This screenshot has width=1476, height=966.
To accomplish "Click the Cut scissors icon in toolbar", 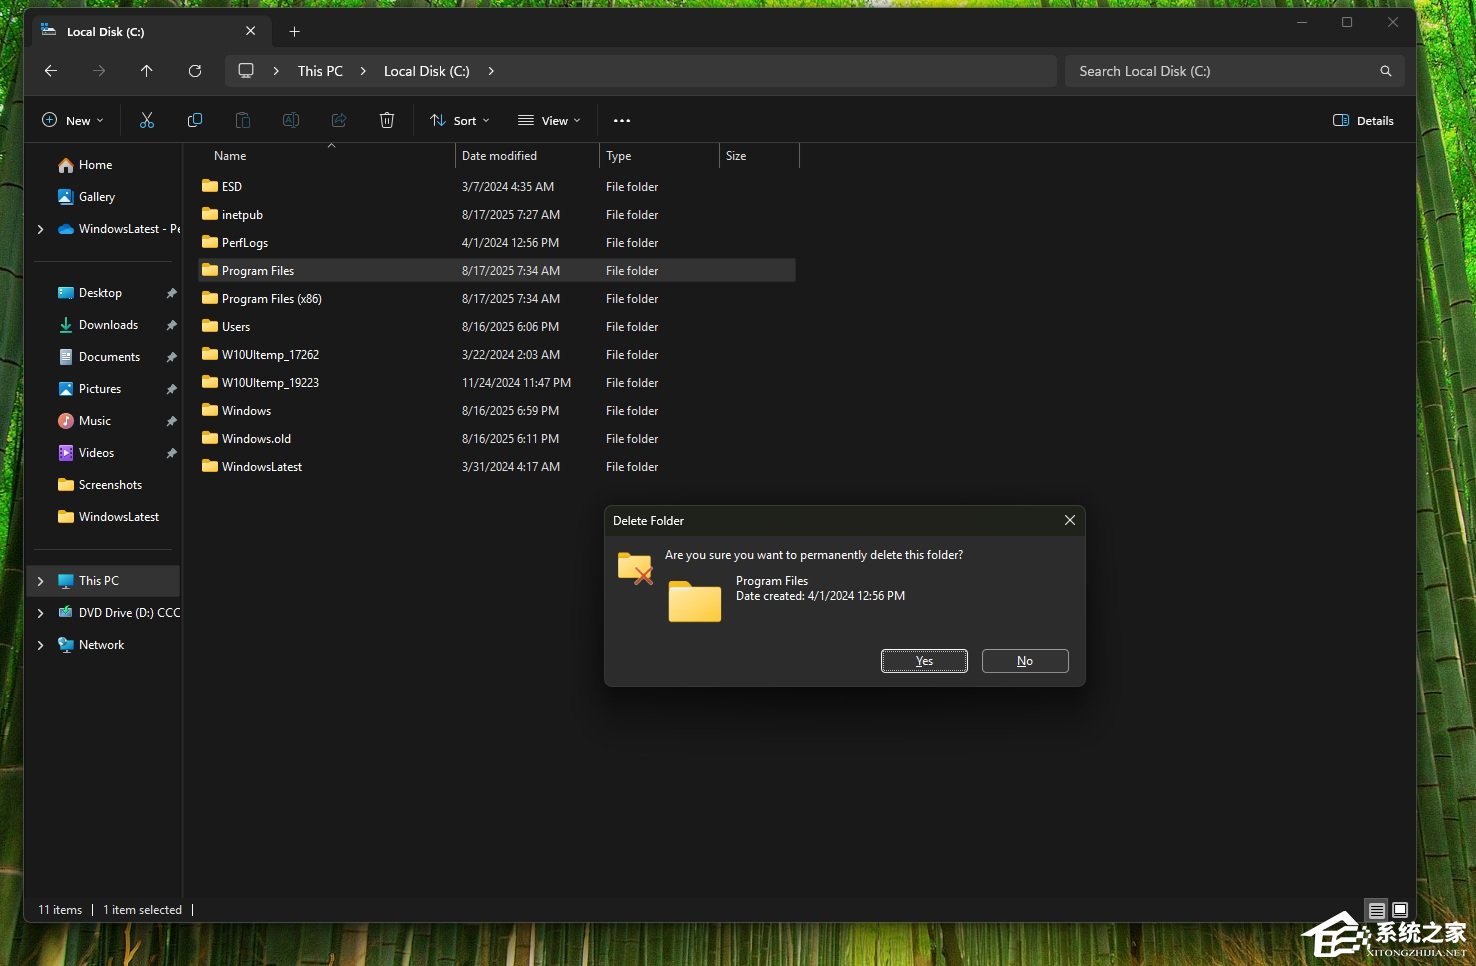I will [147, 121].
